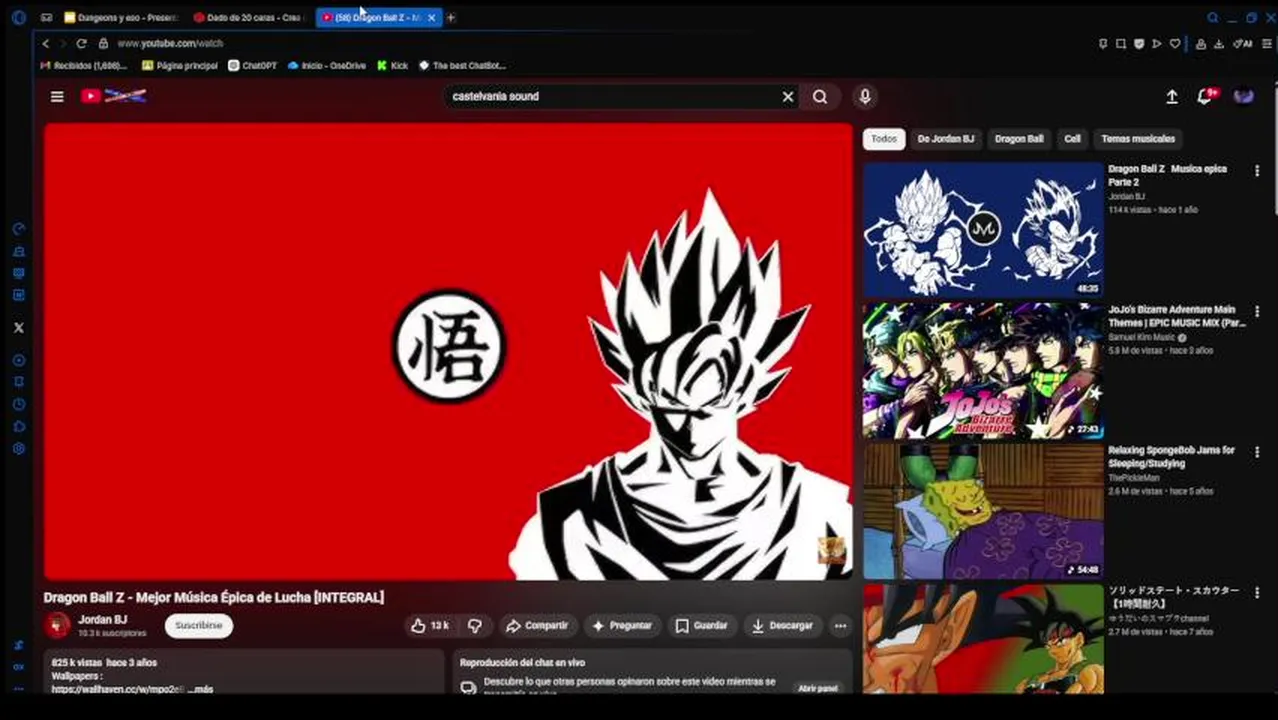This screenshot has height=720, width=1278.
Task: Go back with browser back arrow
Action: point(45,43)
